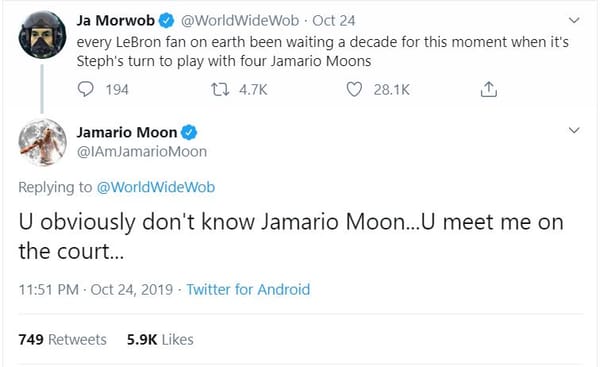Click the Oct 24 tweet date
The height and width of the screenshot is (367, 600).
point(334,21)
